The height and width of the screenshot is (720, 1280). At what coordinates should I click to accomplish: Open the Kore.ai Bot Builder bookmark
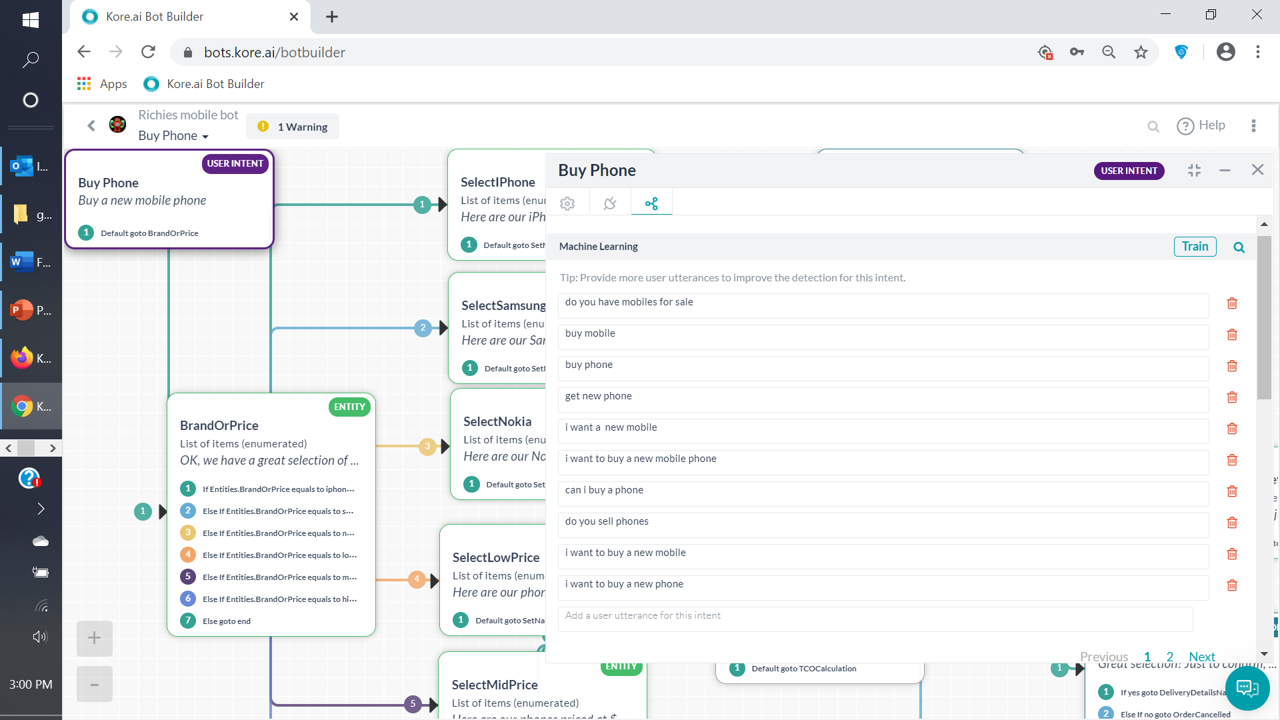click(204, 84)
